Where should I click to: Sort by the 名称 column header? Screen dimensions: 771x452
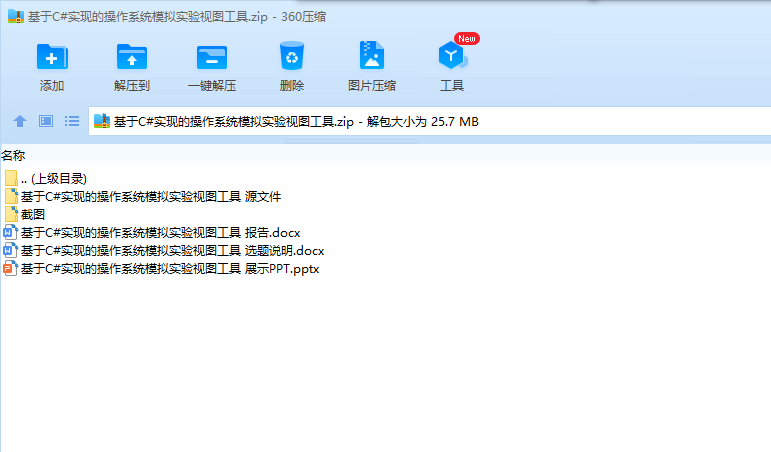pyautogui.click(x=13, y=156)
